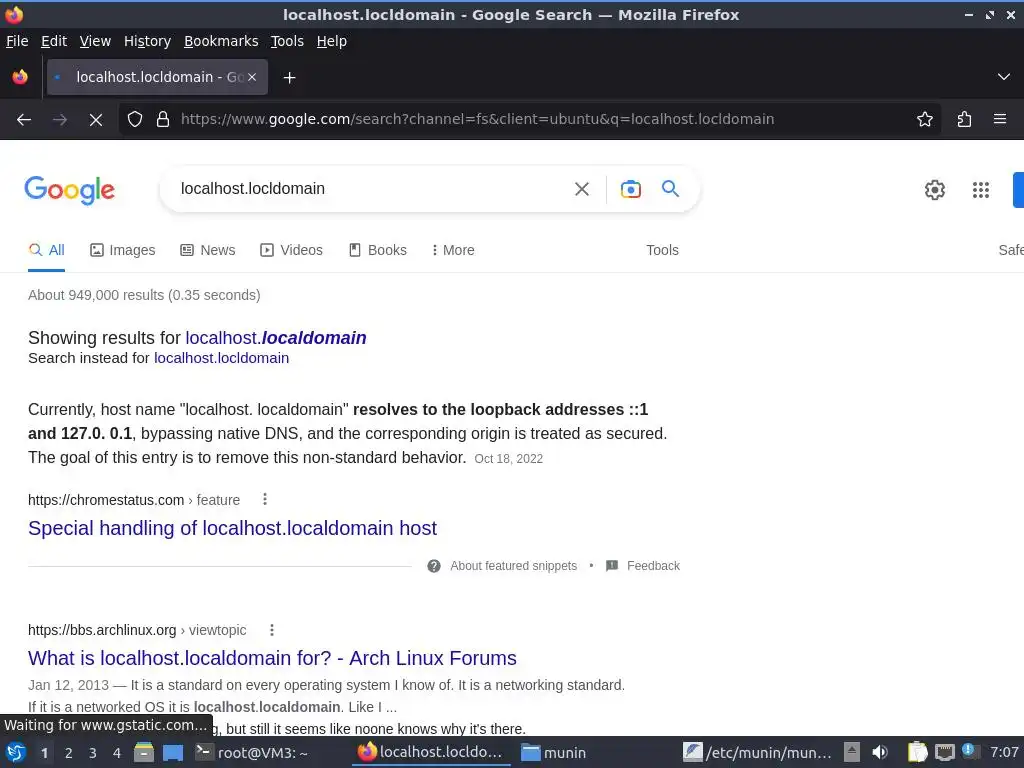1024x768 pixels.
Task: Open About featured snippets help
Action: pyautogui.click(x=502, y=566)
